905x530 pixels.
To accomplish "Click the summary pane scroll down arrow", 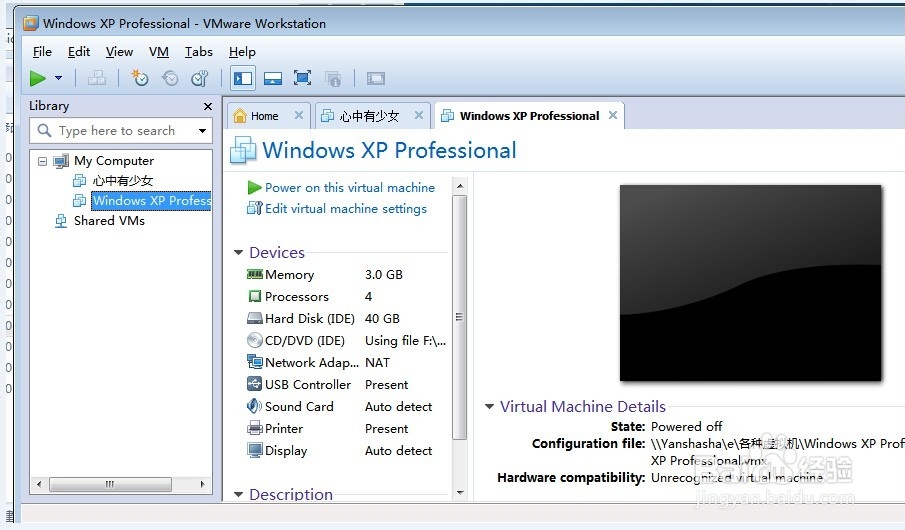I will click(x=459, y=492).
